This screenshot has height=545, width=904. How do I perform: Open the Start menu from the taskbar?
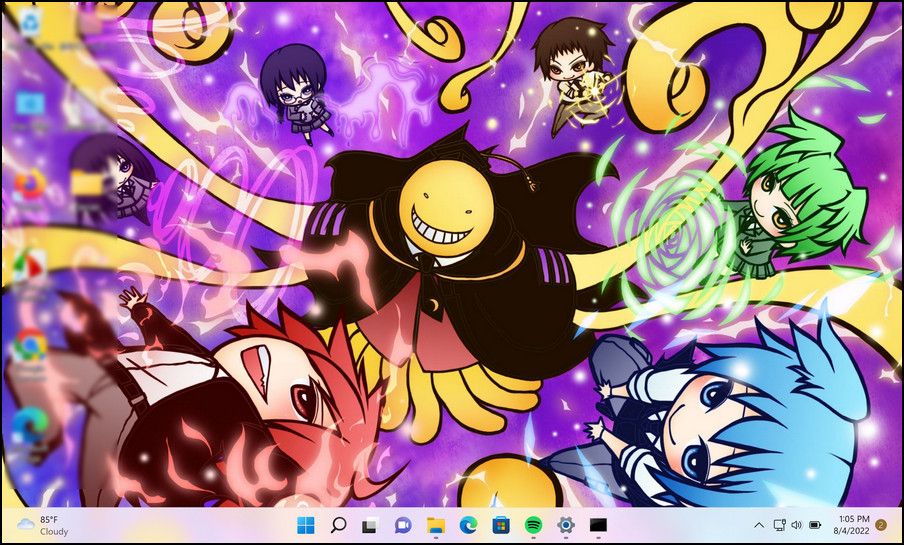point(306,525)
